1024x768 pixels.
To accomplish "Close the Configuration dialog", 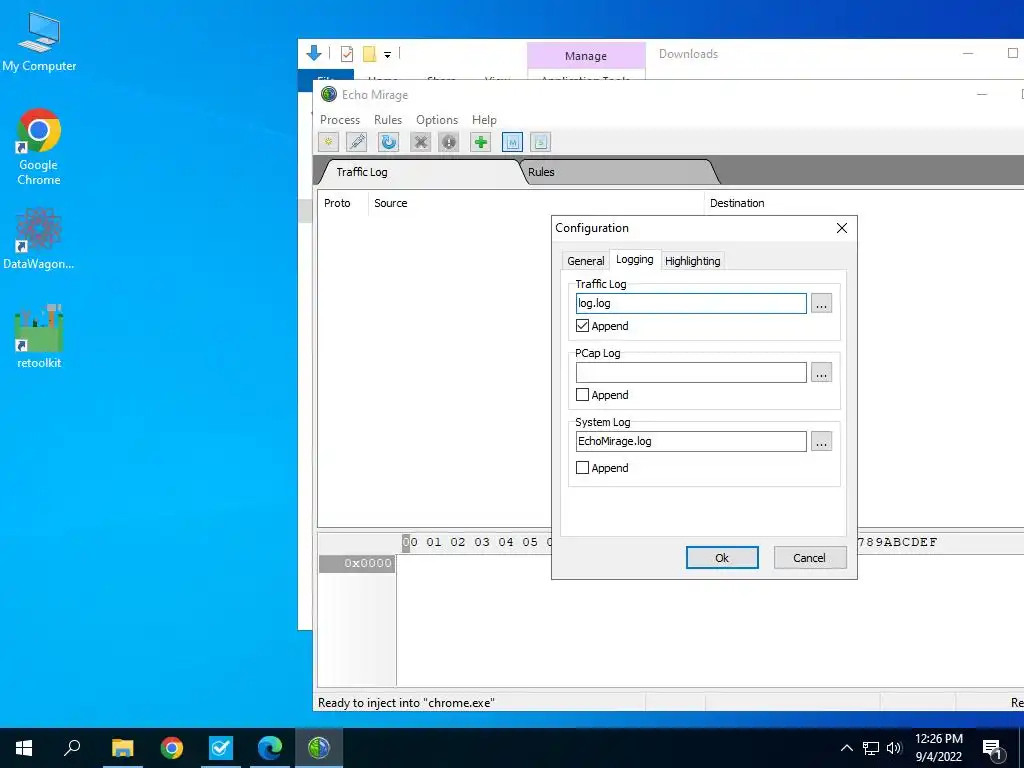I will 842,228.
